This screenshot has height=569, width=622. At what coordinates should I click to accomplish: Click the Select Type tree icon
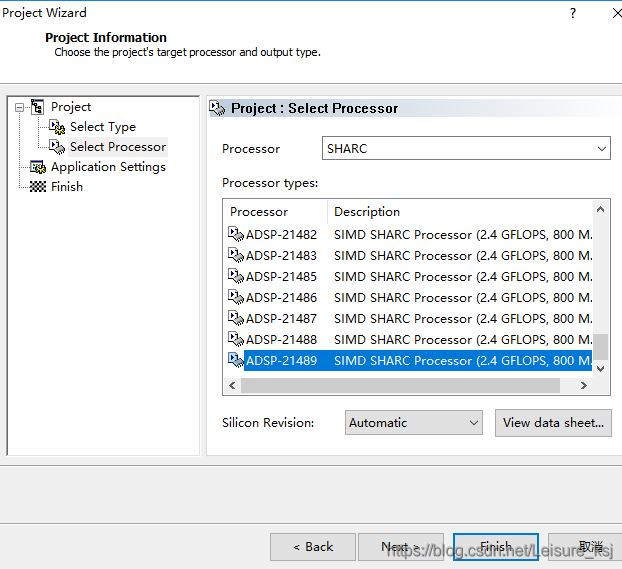point(57,127)
